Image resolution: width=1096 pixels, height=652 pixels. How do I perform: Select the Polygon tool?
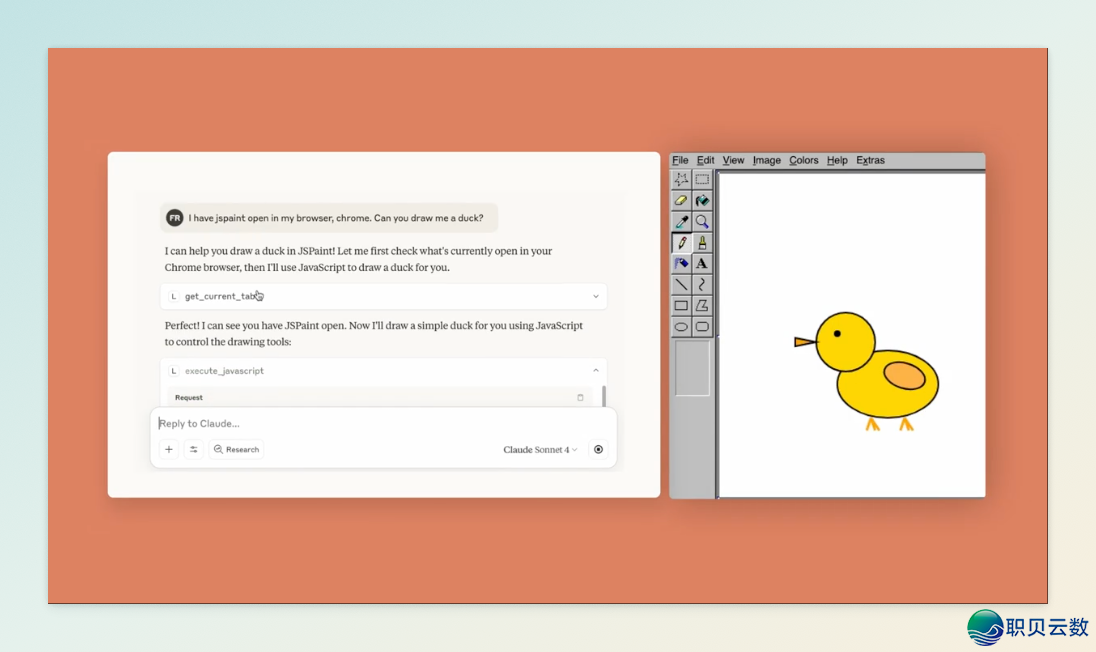(x=702, y=305)
